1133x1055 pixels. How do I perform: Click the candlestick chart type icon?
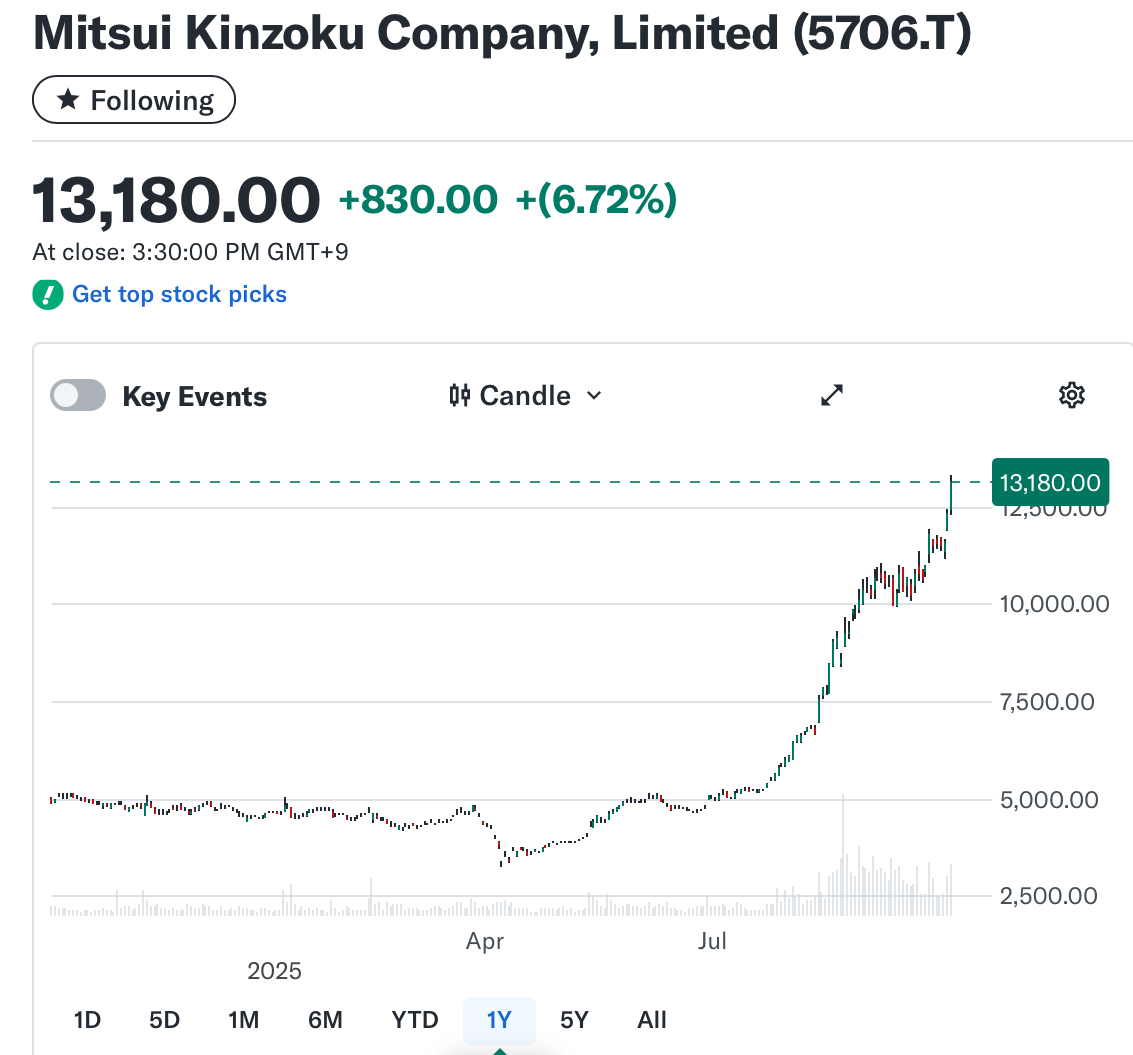(x=459, y=396)
